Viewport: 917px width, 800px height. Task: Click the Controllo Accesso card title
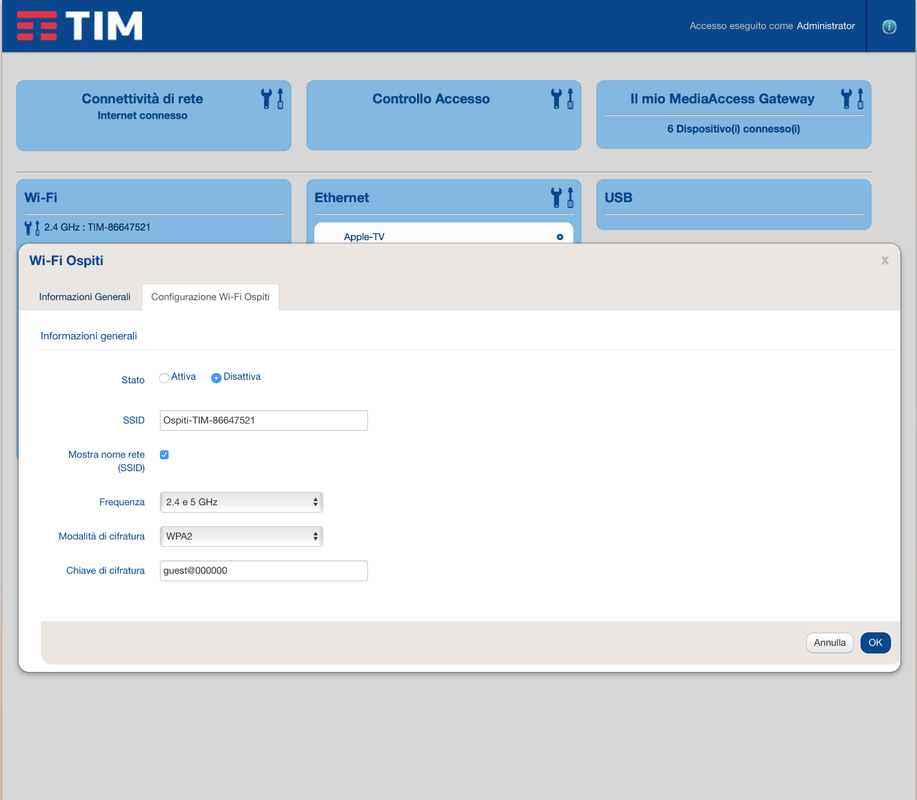pyautogui.click(x=431, y=99)
